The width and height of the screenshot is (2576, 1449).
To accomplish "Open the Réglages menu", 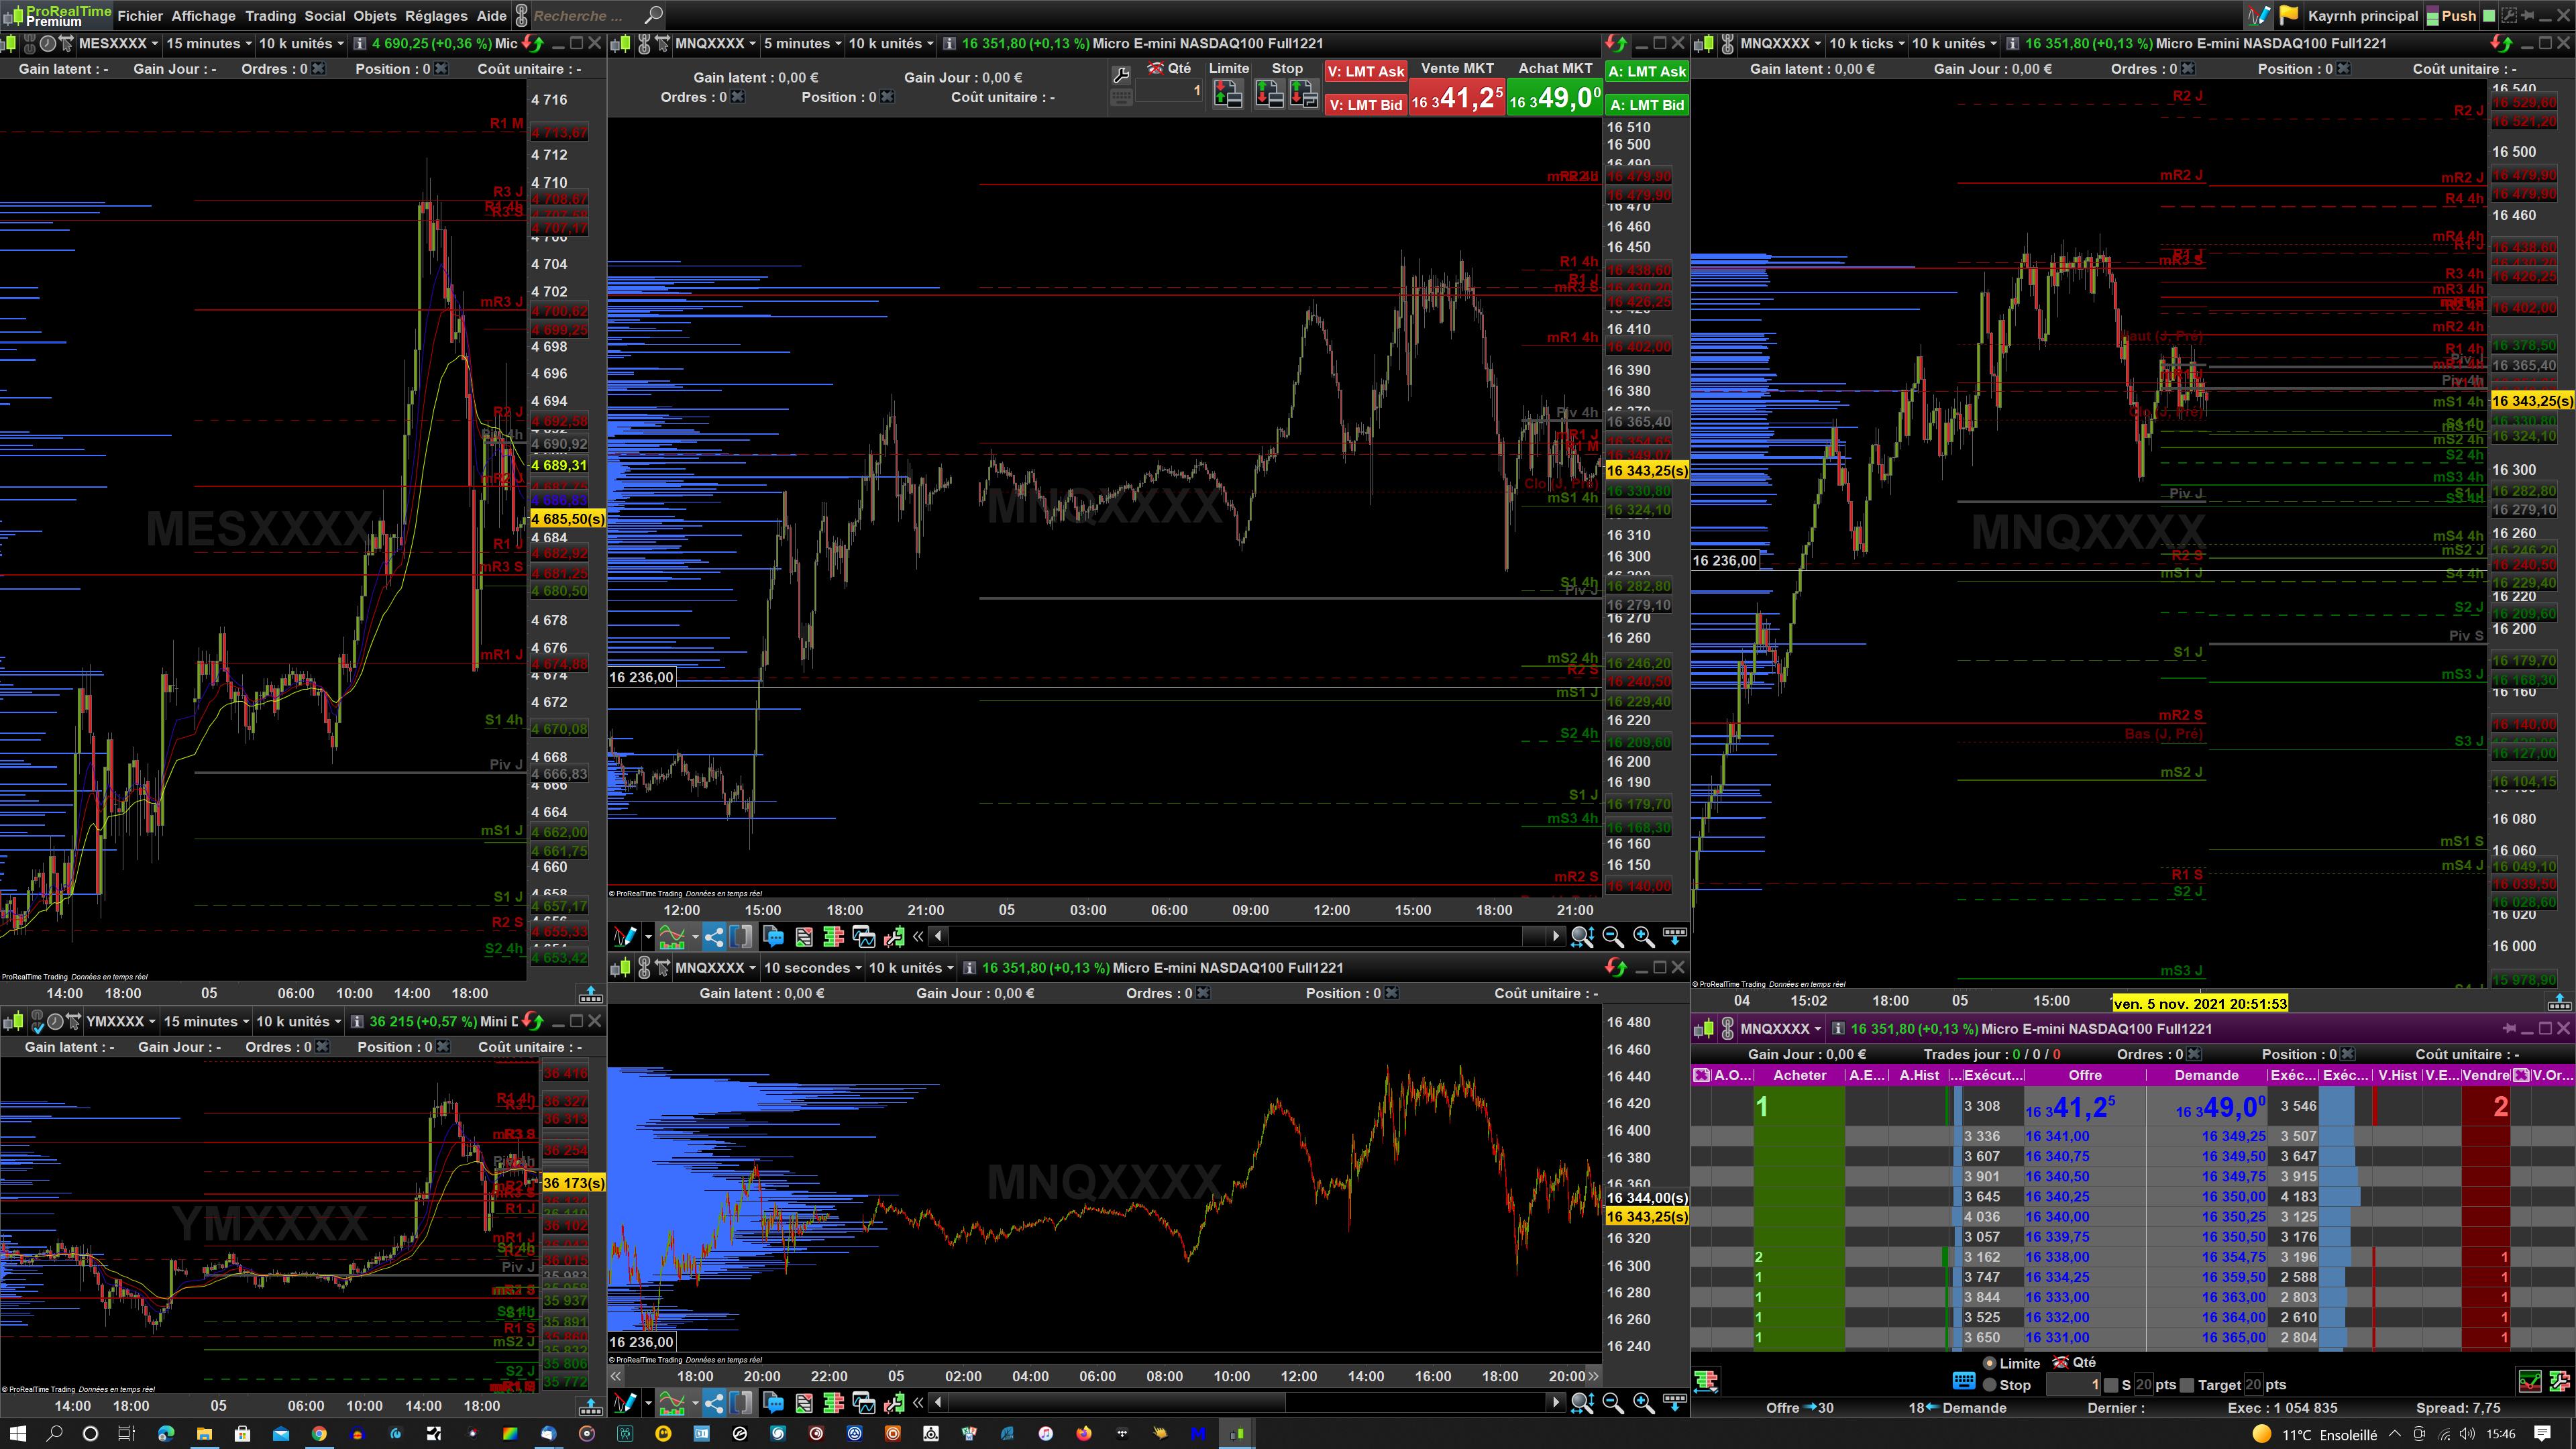I will (436, 16).
